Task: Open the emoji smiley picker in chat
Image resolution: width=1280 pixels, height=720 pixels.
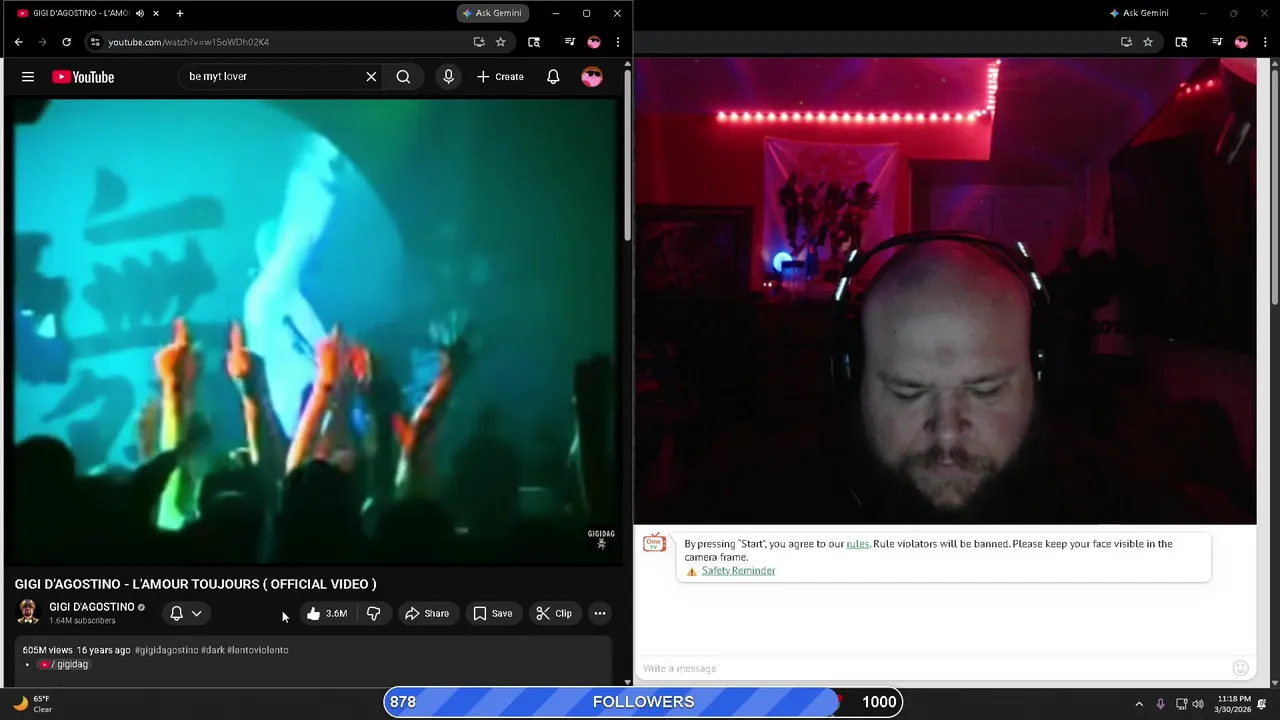Action: [x=1240, y=668]
